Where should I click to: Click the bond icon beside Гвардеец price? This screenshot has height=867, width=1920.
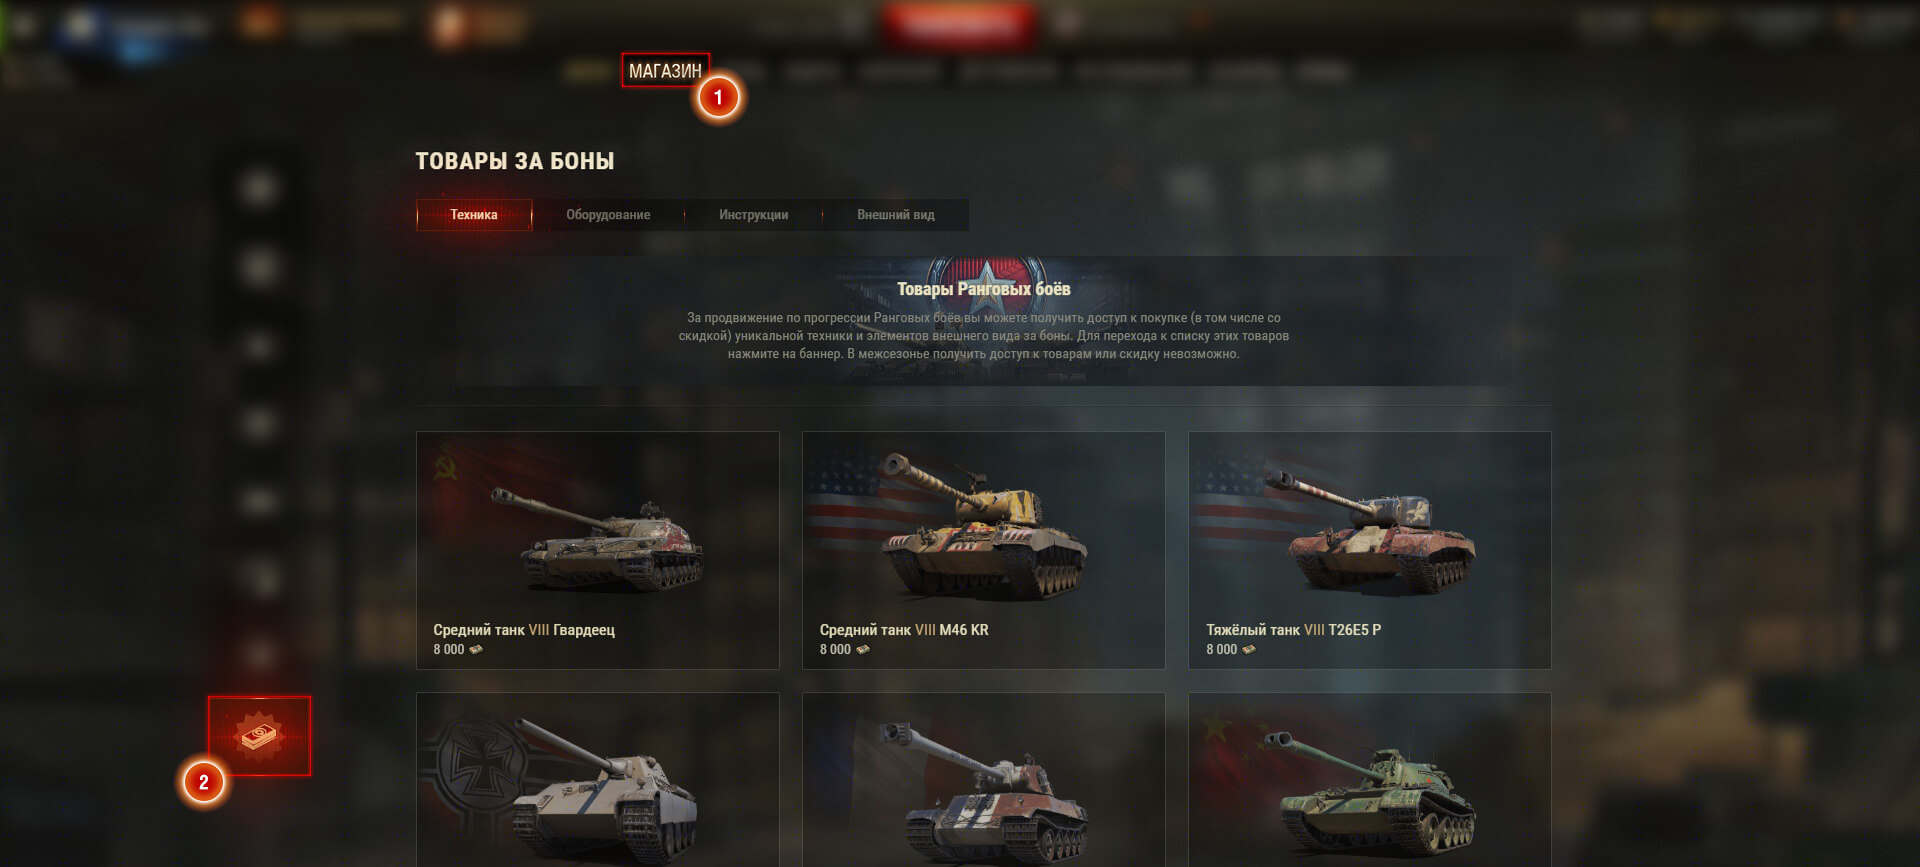click(x=476, y=649)
